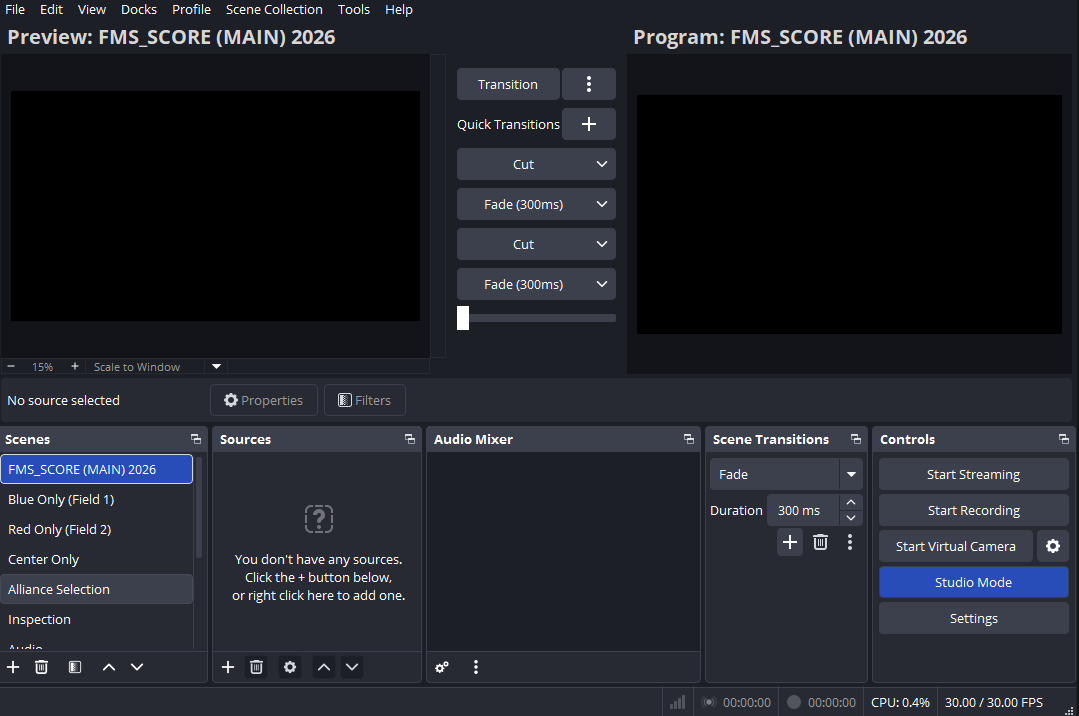Viewport: 1079px width, 716px height.
Task: Open the preview Scale to Window dropdown
Action: (x=217, y=367)
